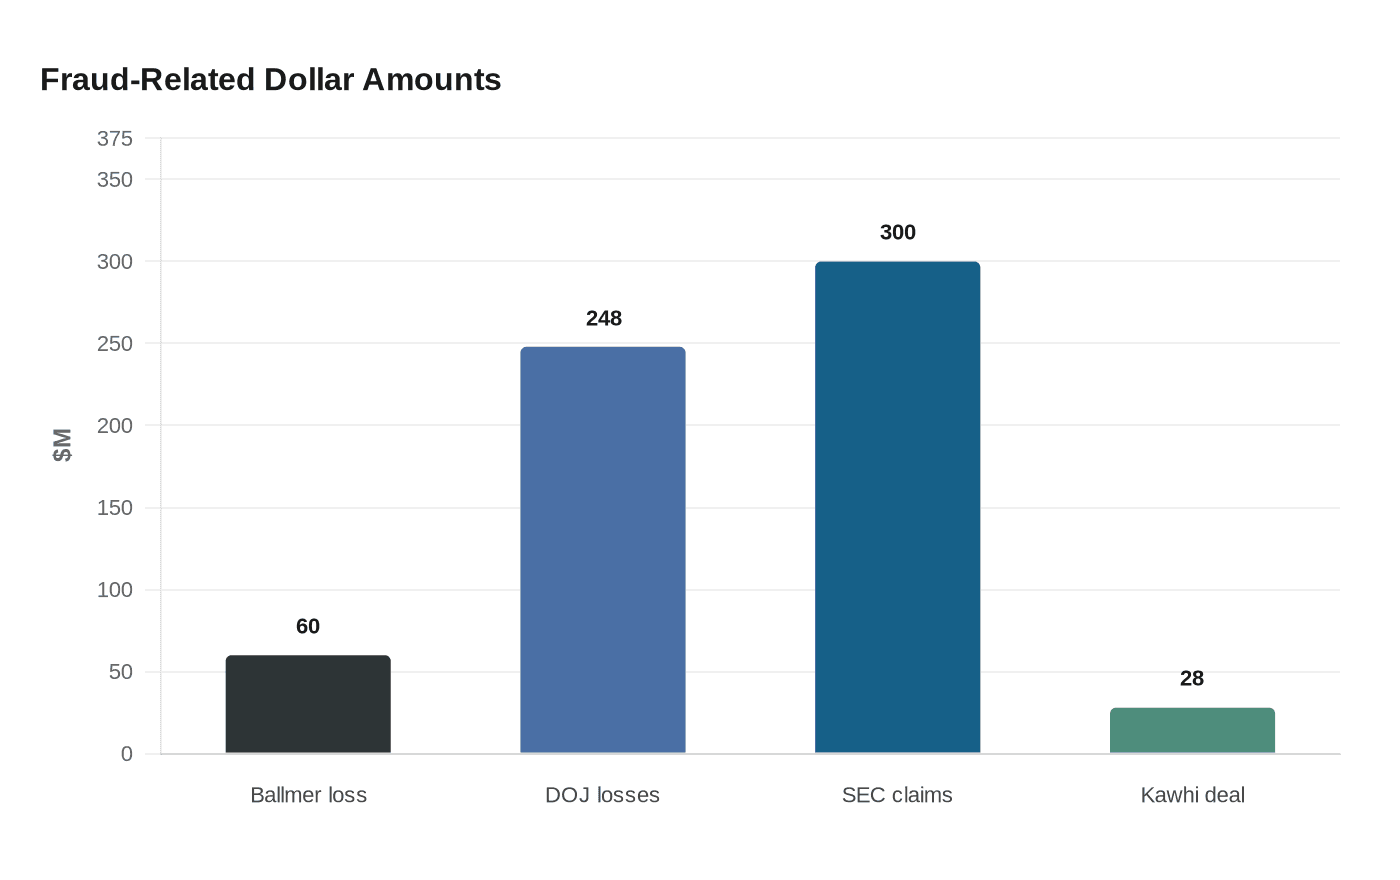Click the SEC claims bar
The image size is (1400, 880).
click(x=897, y=507)
